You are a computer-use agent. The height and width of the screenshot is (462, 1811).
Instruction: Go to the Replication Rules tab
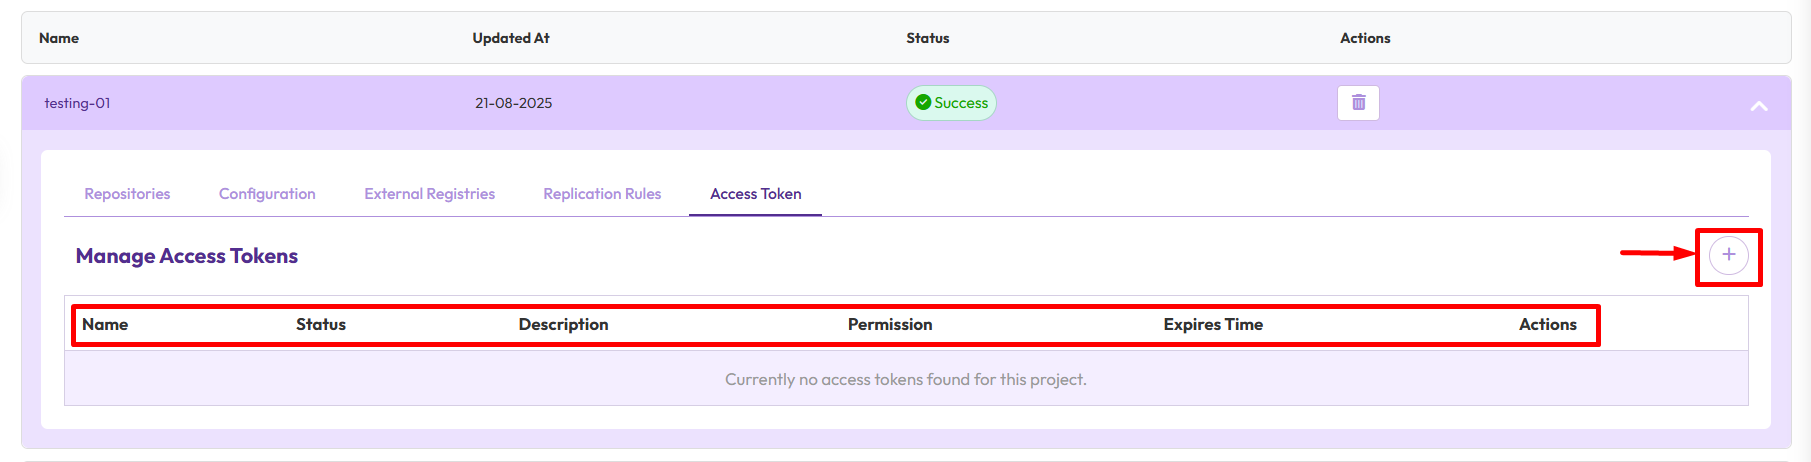pyautogui.click(x=602, y=194)
